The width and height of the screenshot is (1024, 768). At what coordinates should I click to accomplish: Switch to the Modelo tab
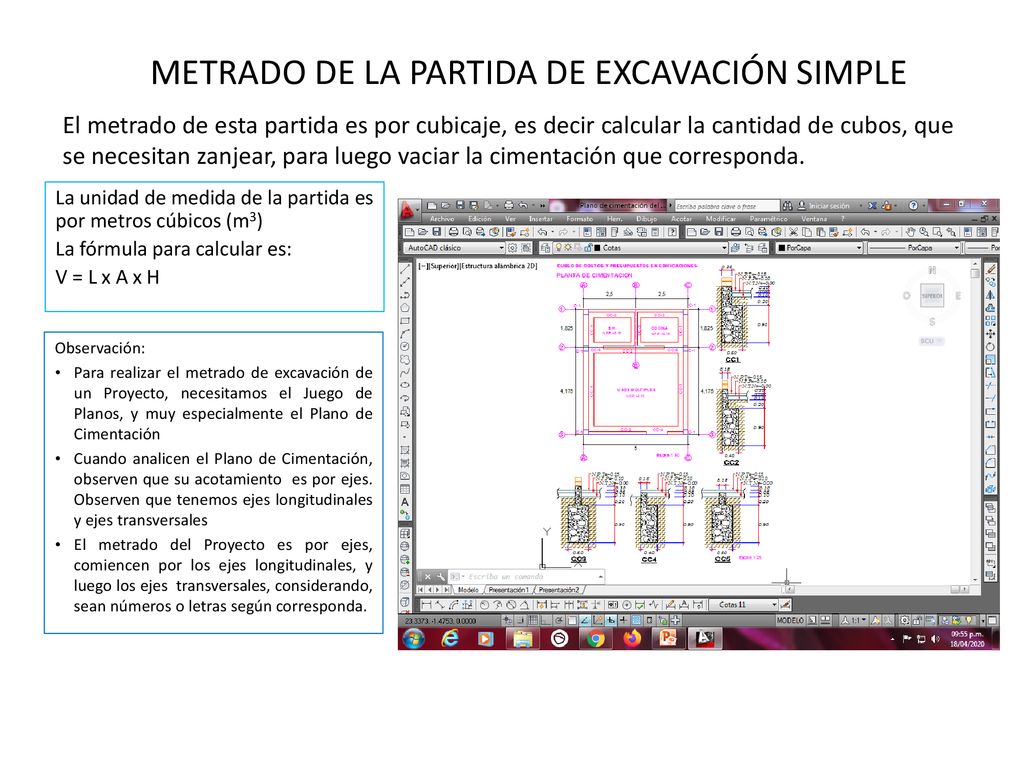click(468, 590)
